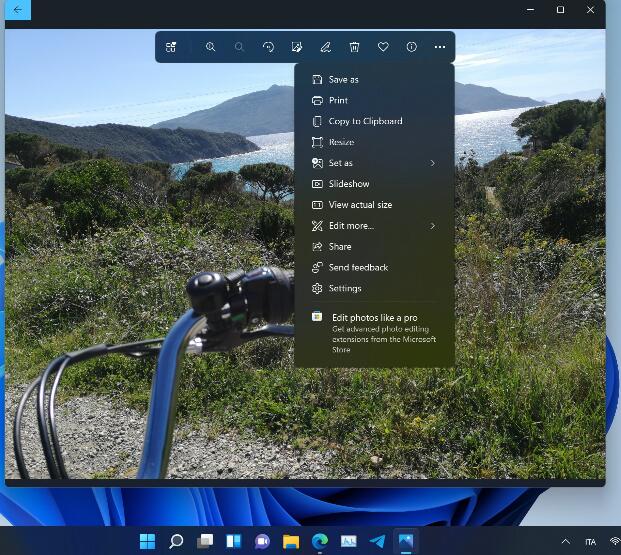Select View actual size
Viewport: 621px width, 555px height.
pyautogui.click(x=374, y=205)
